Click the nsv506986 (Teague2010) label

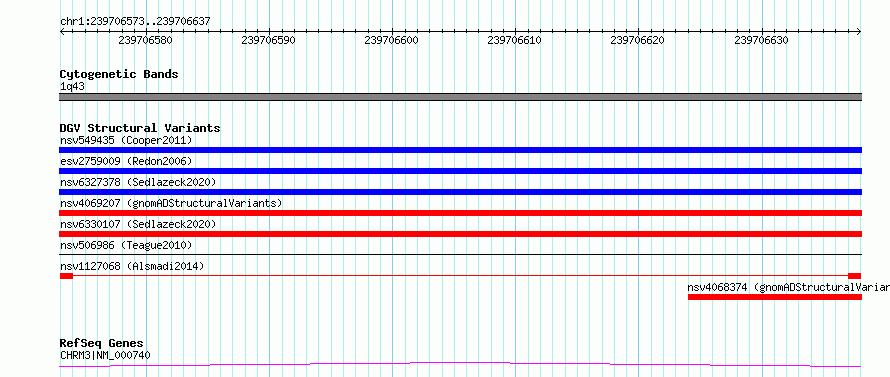(126, 245)
